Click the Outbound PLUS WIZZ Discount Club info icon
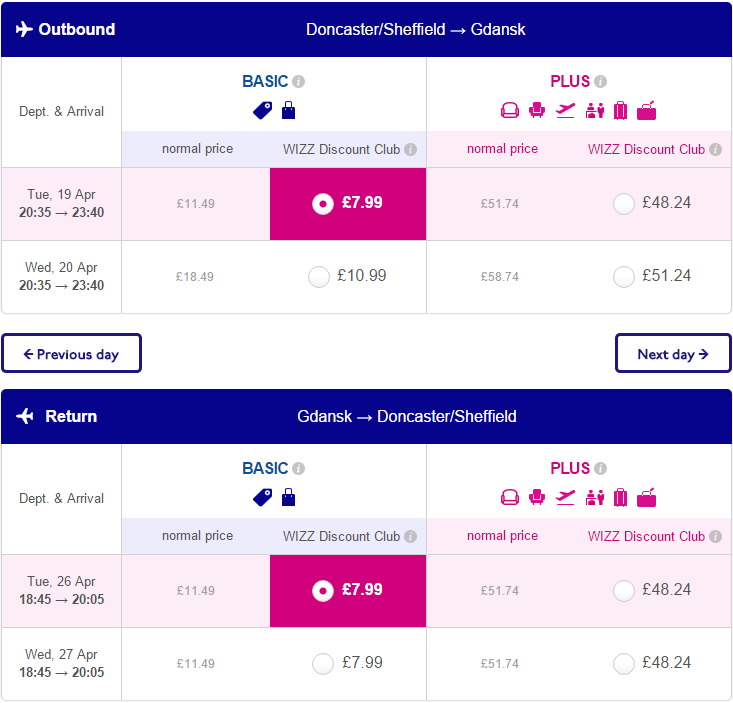The width and height of the screenshot is (733, 703). click(715, 150)
